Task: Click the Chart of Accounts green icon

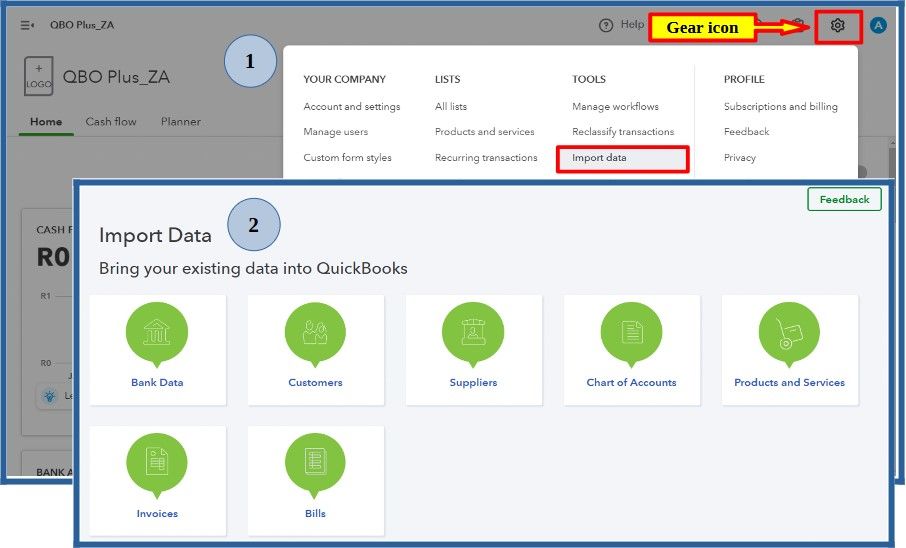Action: click(631, 334)
